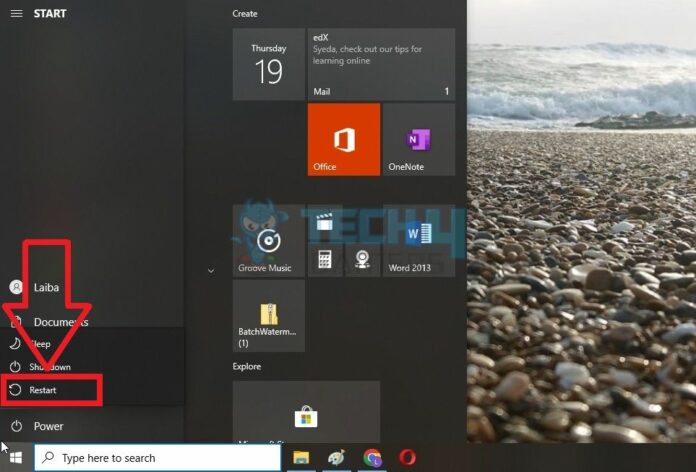
Task: Open File Explorer from the taskbar
Action: pyautogui.click(x=300, y=458)
